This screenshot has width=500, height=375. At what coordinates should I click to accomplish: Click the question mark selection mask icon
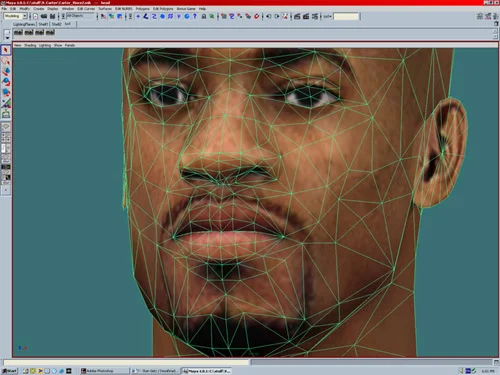coord(195,16)
